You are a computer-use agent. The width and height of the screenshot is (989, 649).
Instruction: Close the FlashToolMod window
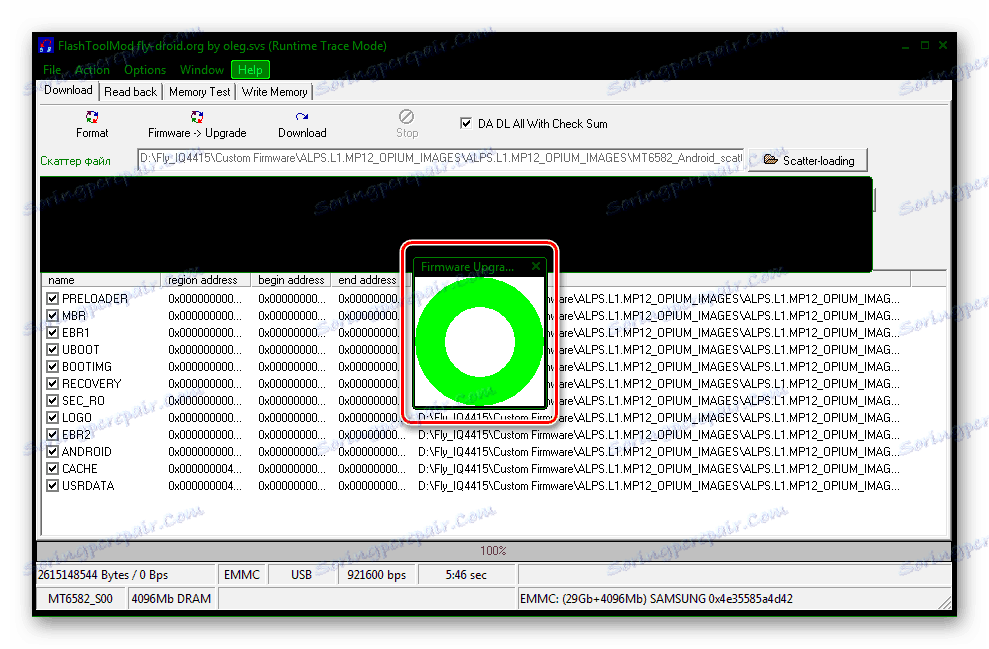[x=943, y=45]
